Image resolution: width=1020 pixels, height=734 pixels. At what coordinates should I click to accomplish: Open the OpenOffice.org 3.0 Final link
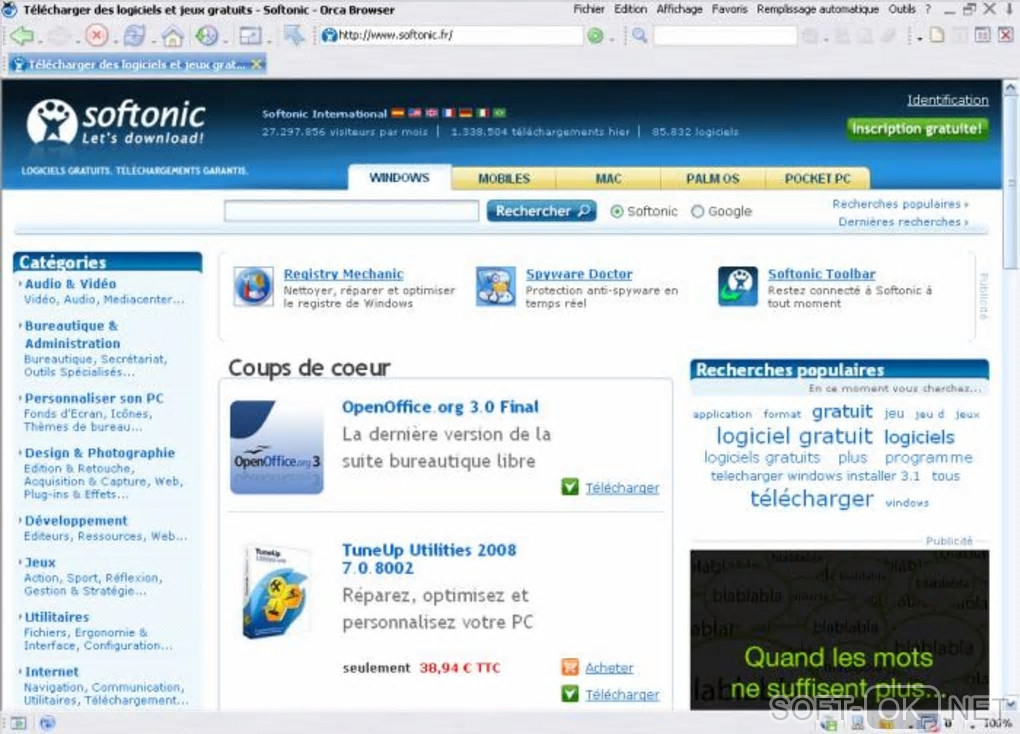point(440,407)
